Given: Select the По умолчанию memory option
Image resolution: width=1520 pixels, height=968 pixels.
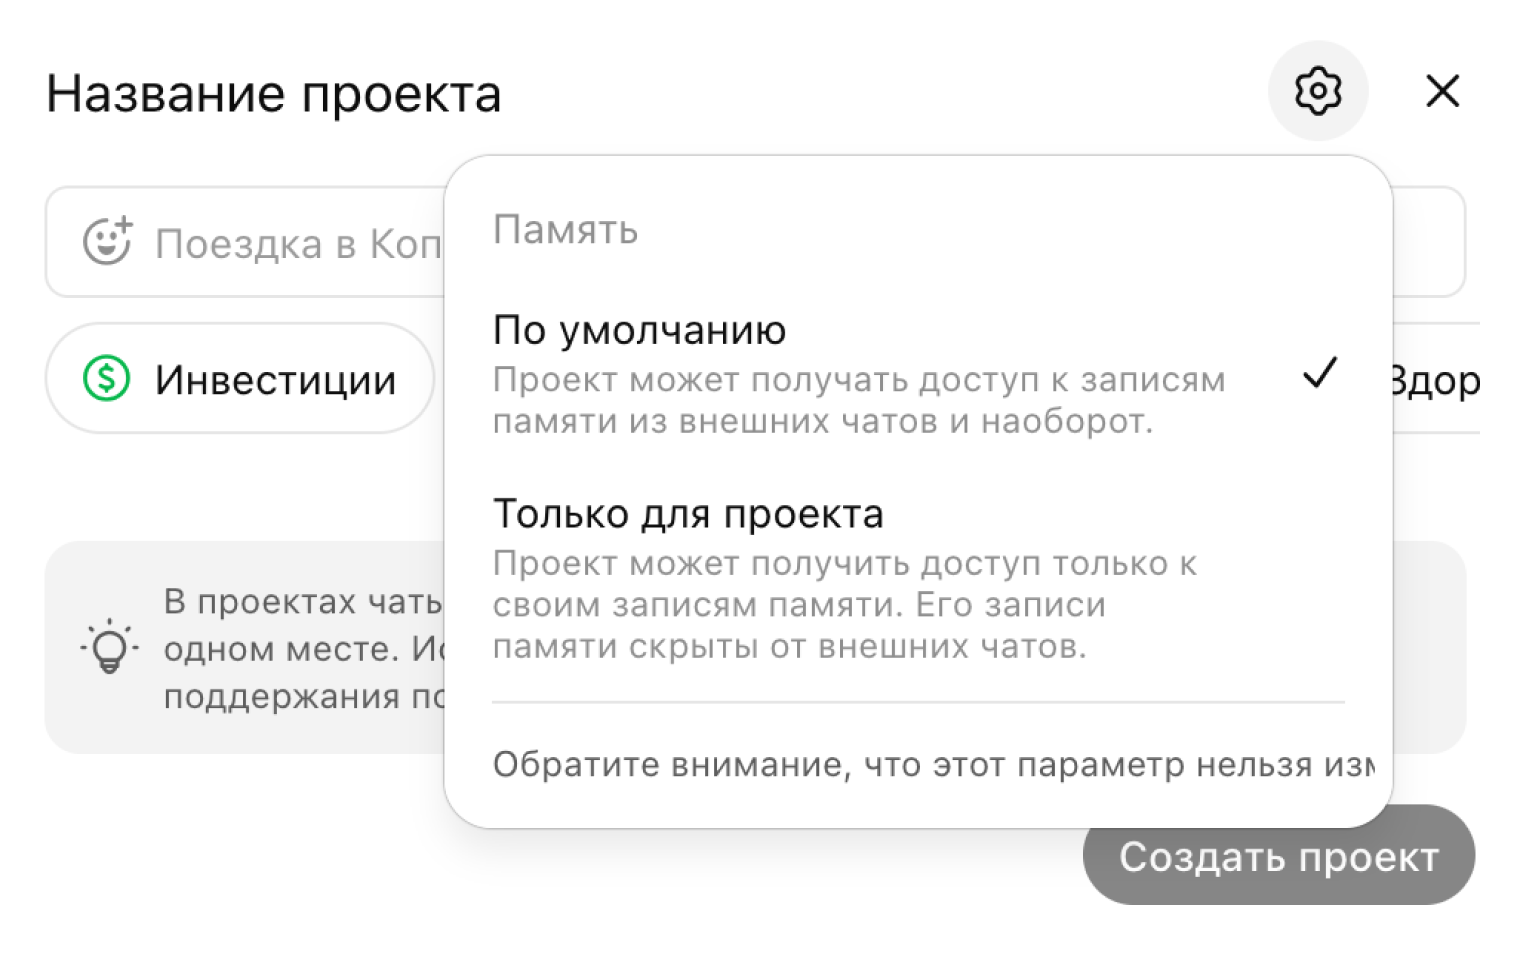Looking at the screenshot, I should tap(640, 331).
